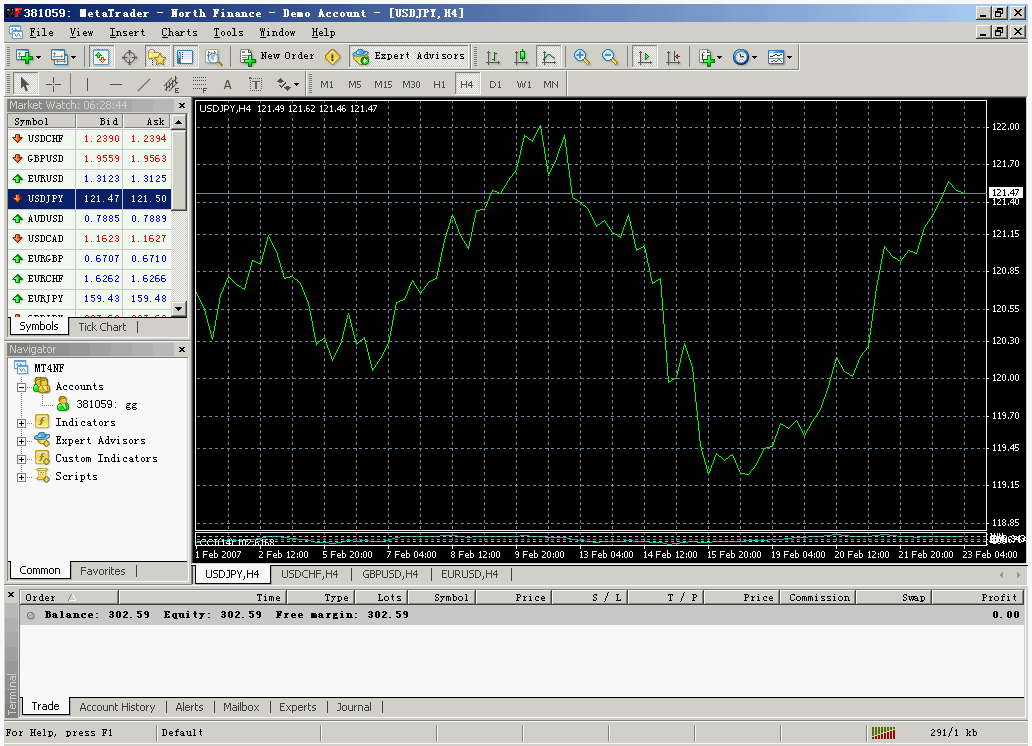The height and width of the screenshot is (746, 1032).
Task: Toggle the Expert Advisors button
Action: (409, 57)
